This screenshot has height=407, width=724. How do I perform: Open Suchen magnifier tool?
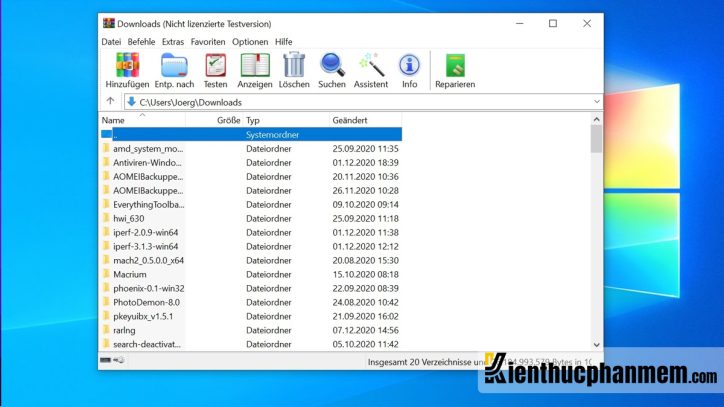click(332, 65)
